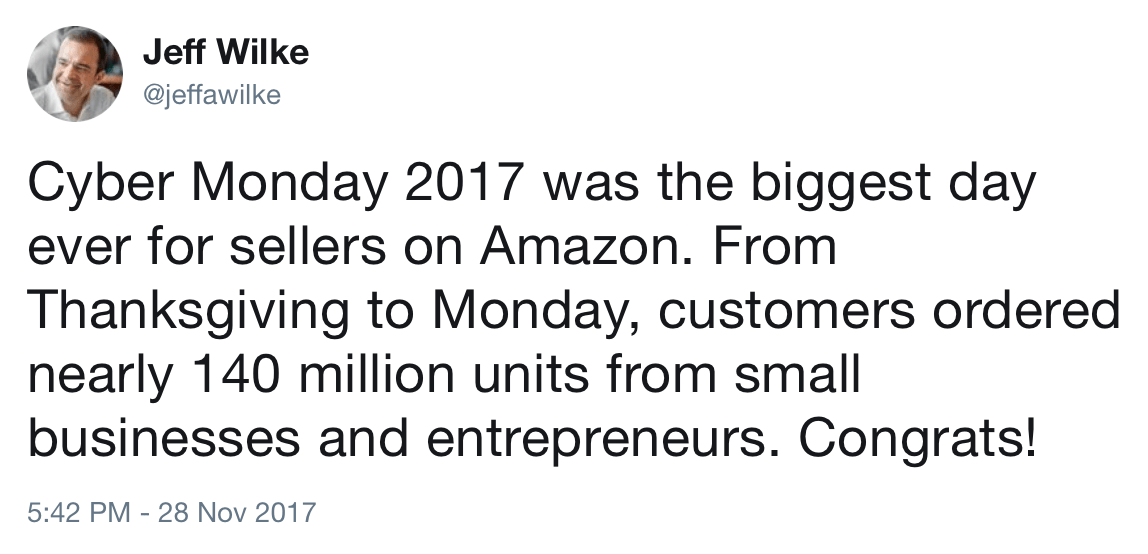Click "Monday 2017" in first tweet line
Image resolution: width=1148 pixels, height=554 pixels.
point(357,183)
